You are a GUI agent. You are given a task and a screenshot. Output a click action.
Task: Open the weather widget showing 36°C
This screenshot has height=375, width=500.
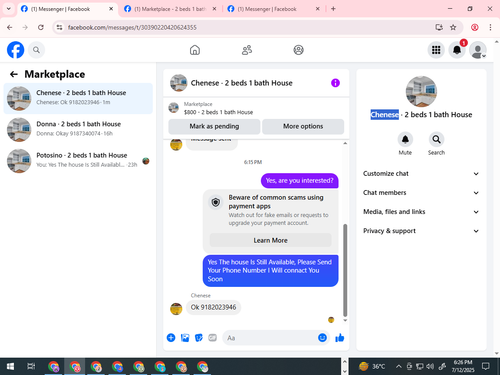pyautogui.click(x=371, y=366)
